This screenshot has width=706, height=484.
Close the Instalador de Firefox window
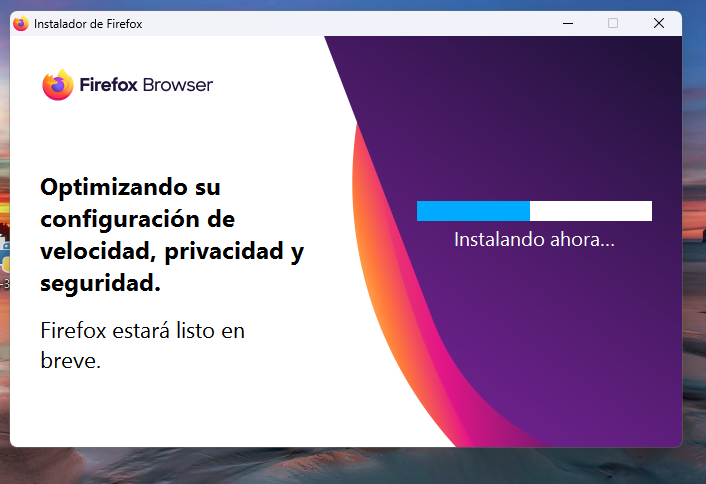(x=659, y=24)
